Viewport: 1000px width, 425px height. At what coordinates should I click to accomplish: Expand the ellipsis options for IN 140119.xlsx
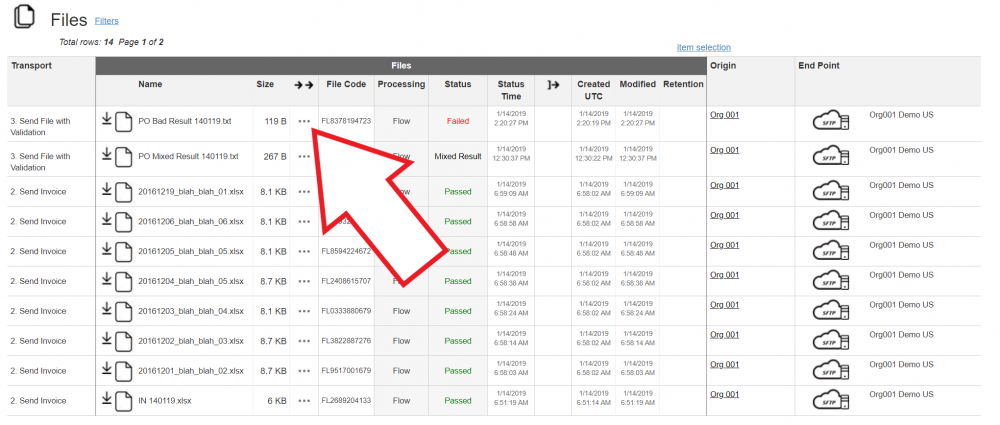point(304,401)
